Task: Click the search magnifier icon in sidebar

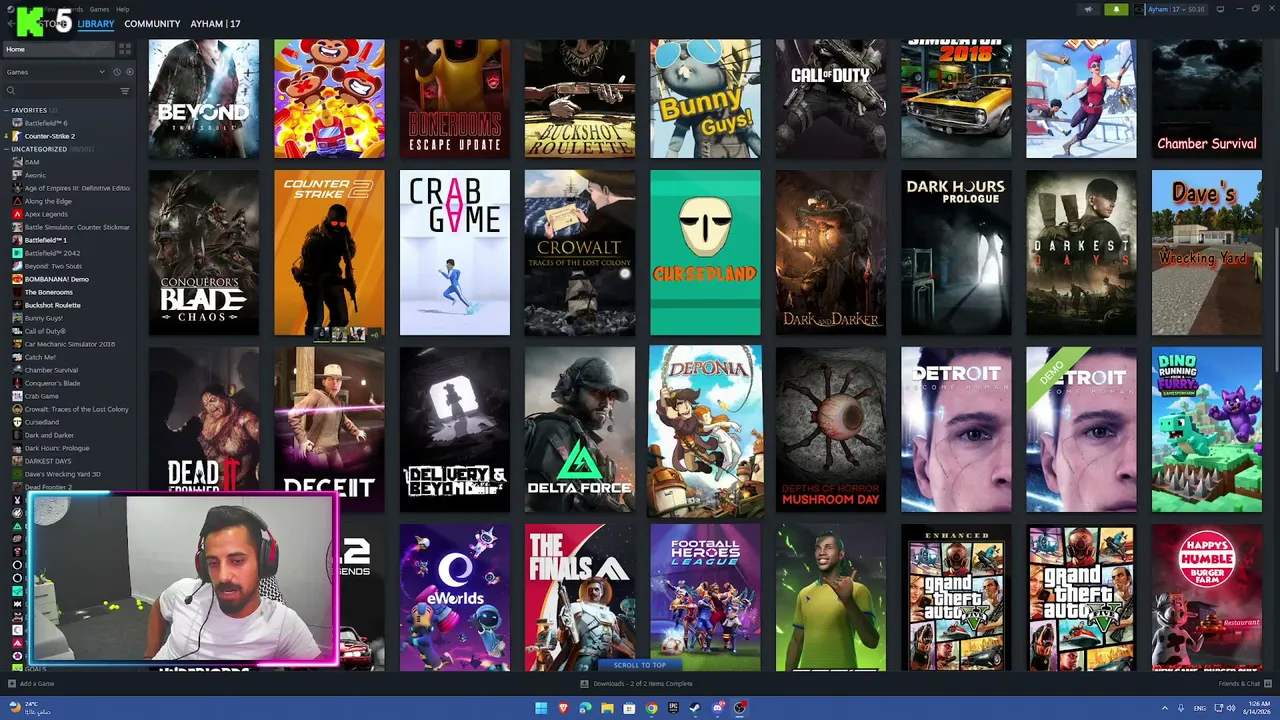Action: click(x=11, y=91)
